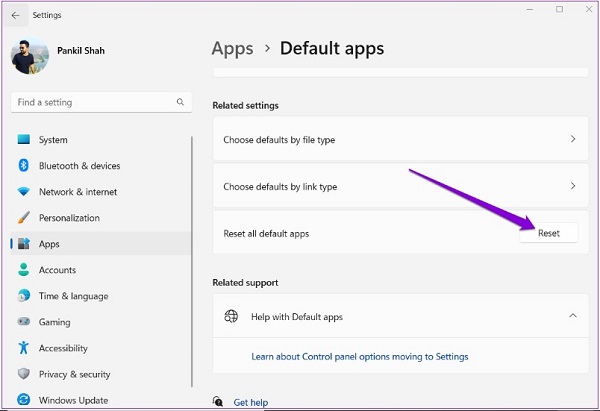Go to Bluetooth & devices
Image resolution: width=600 pixels, height=411 pixels.
(101, 166)
